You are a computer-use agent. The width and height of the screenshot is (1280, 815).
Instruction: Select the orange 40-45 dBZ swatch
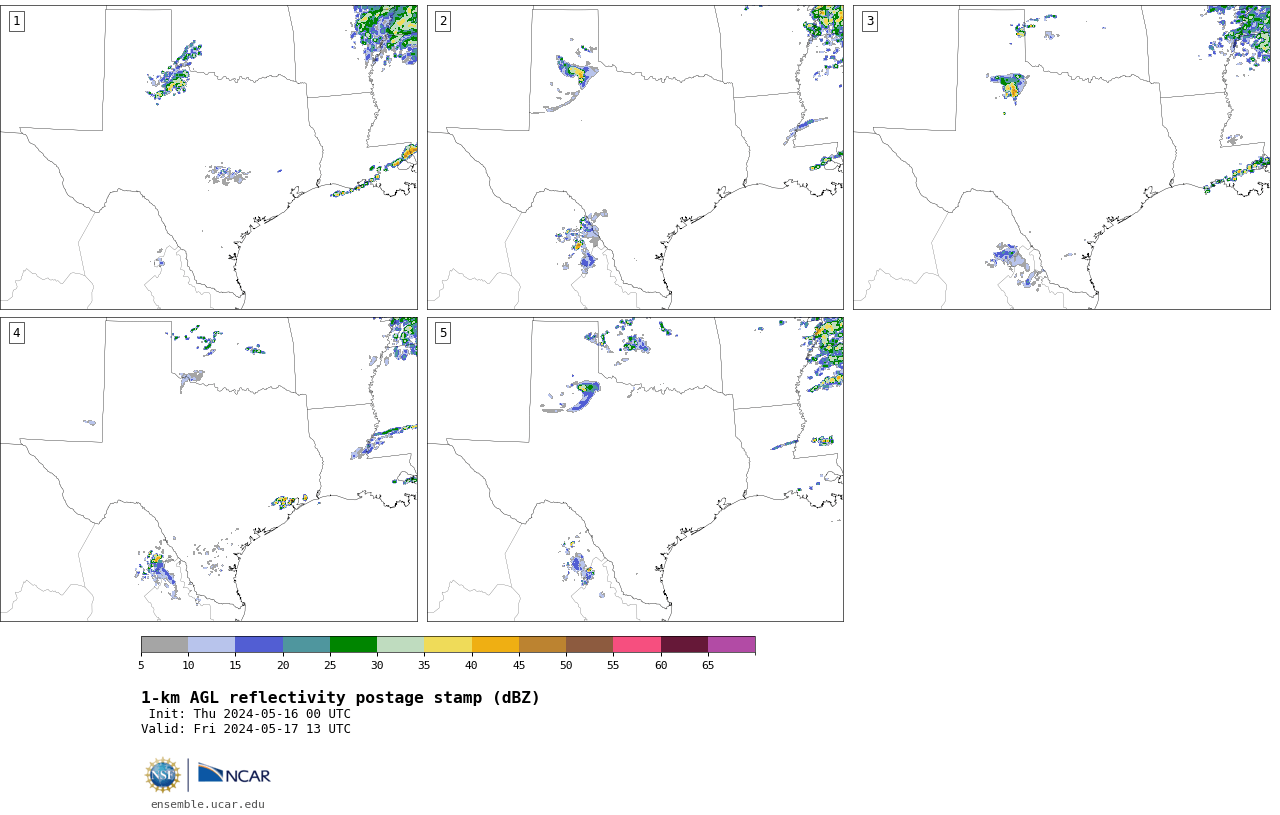[x=495, y=644]
